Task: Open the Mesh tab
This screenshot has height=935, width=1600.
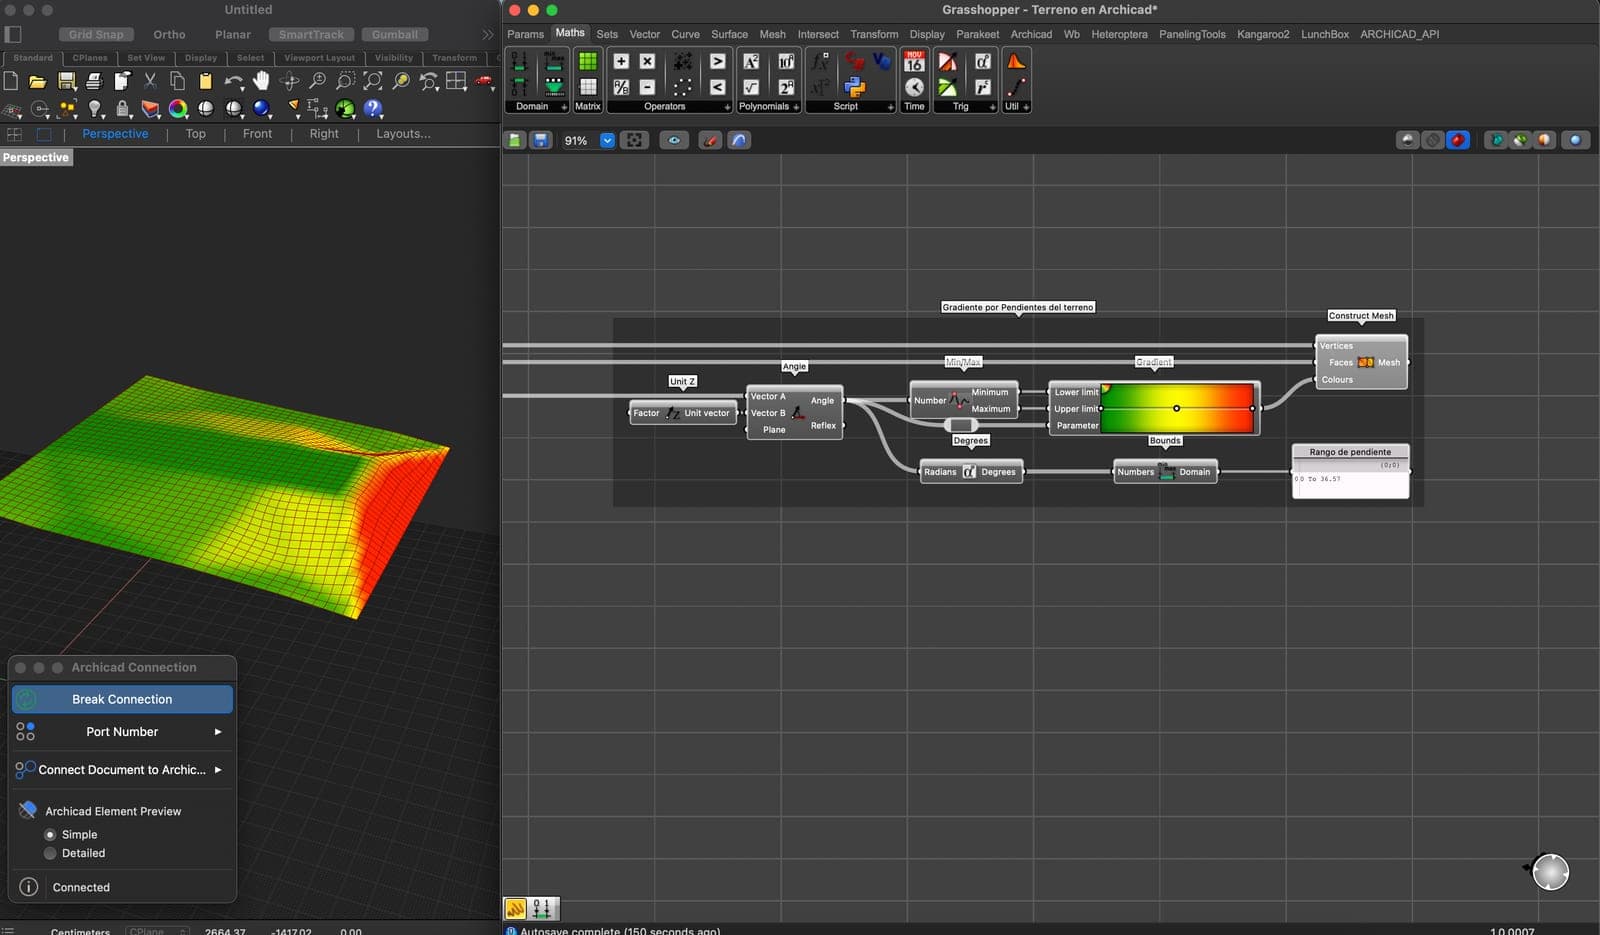Action: click(x=772, y=34)
